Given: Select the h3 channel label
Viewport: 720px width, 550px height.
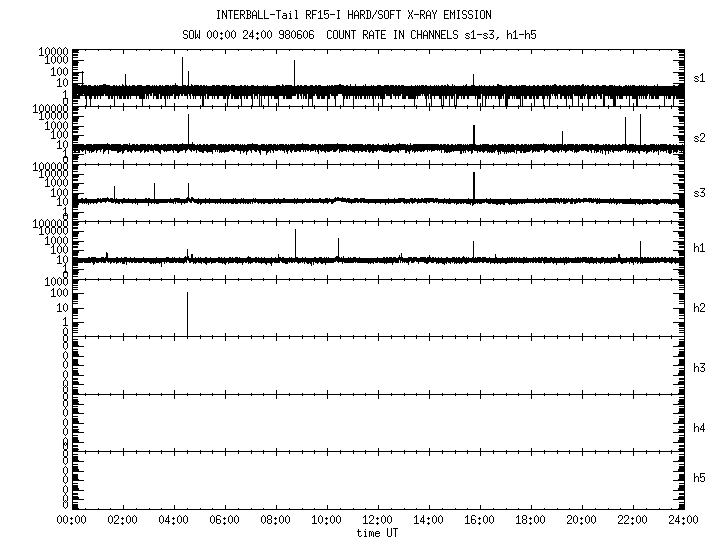Looking at the screenshot, I should click(700, 368).
